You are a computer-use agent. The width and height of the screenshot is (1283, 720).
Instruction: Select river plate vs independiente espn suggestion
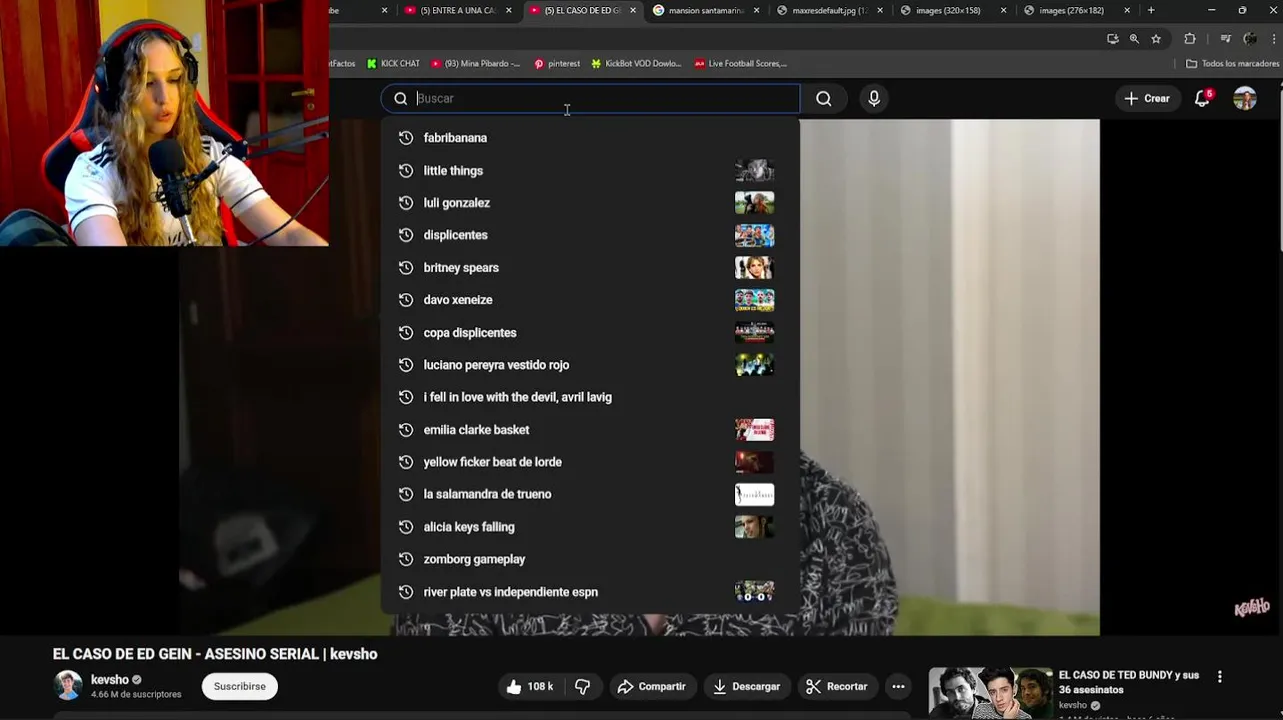(590, 592)
